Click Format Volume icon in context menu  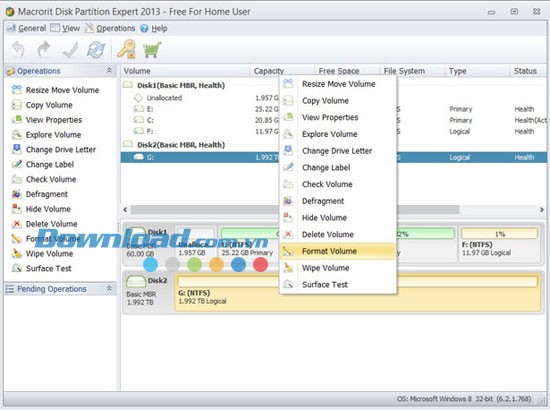point(288,251)
